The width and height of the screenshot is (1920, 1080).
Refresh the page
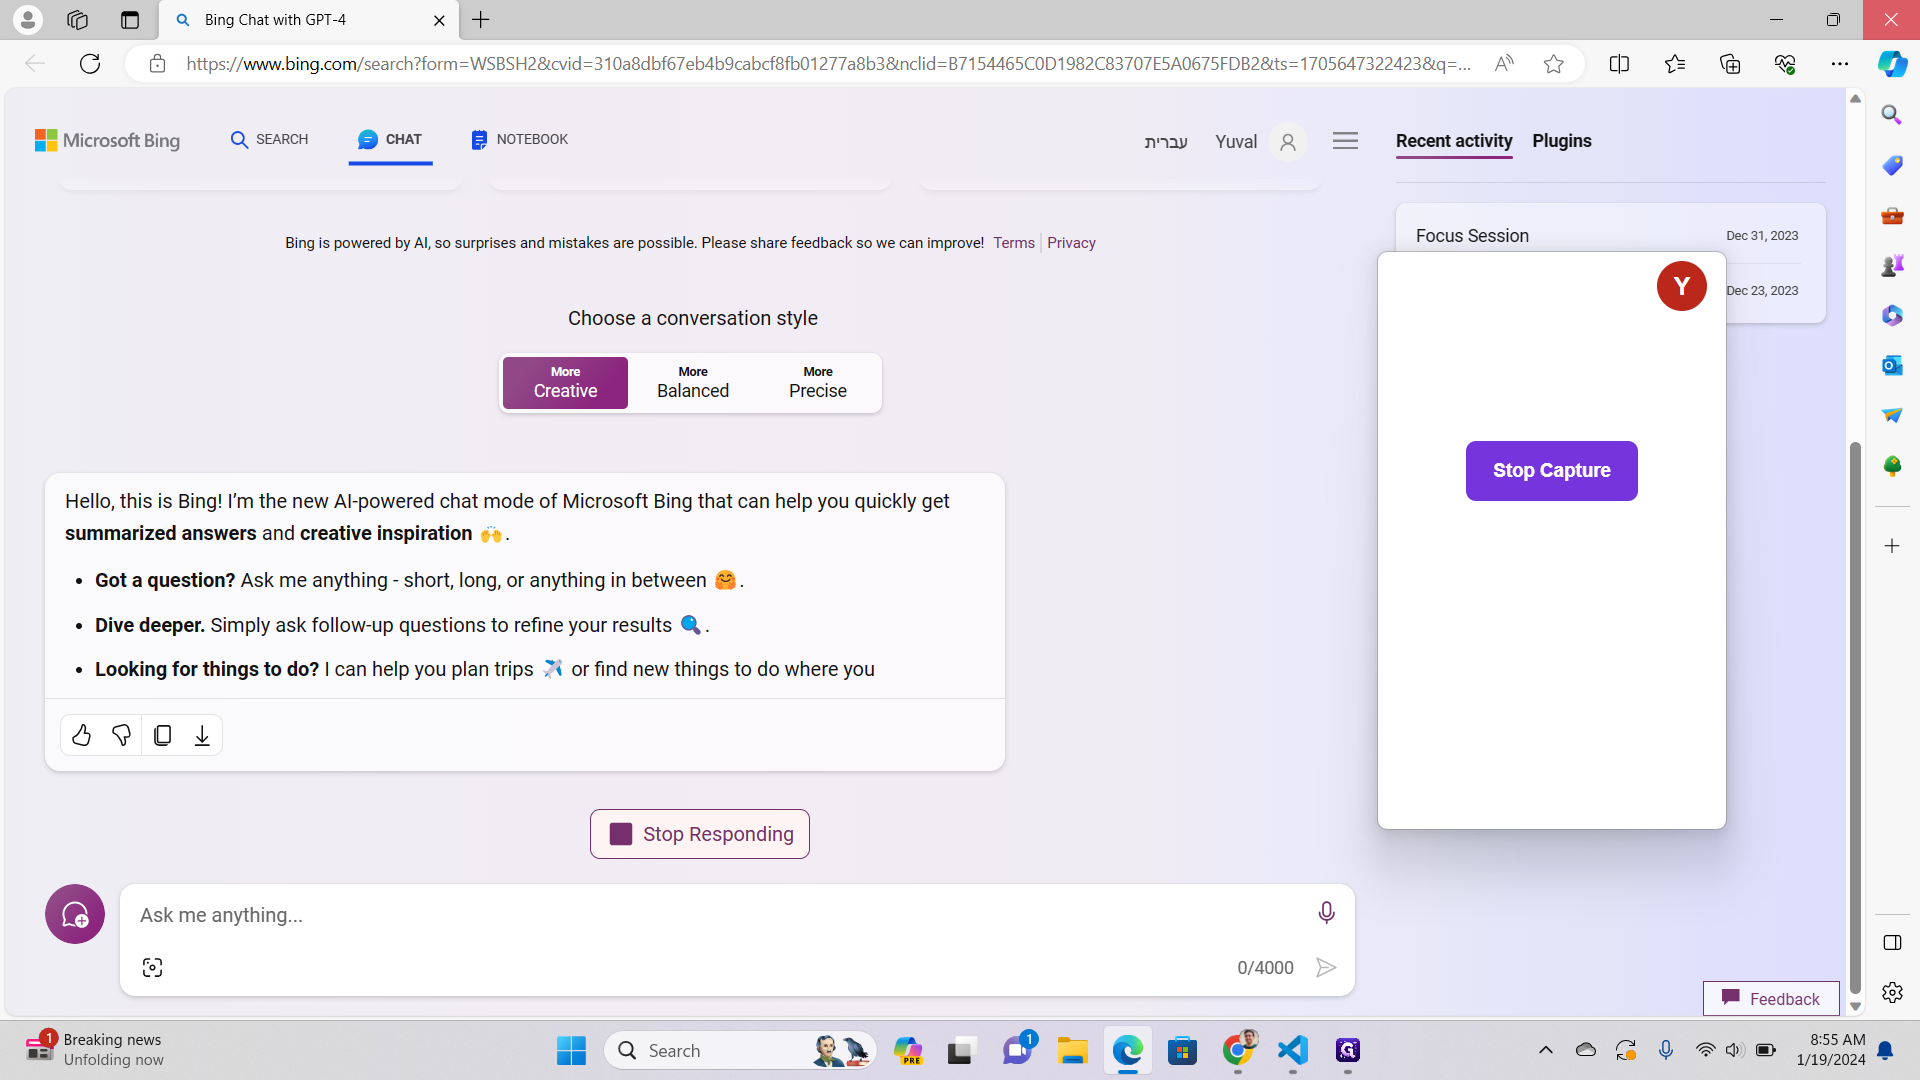point(90,64)
